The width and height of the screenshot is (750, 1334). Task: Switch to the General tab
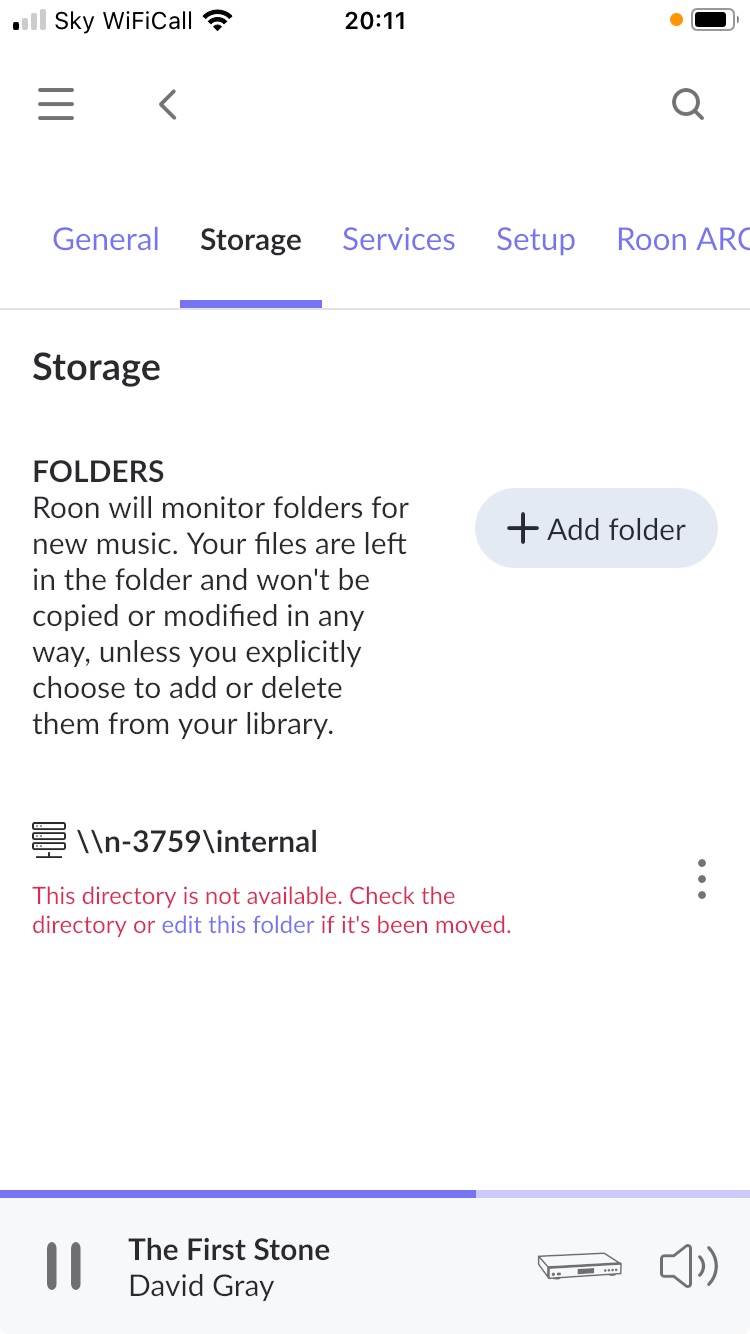coord(106,240)
